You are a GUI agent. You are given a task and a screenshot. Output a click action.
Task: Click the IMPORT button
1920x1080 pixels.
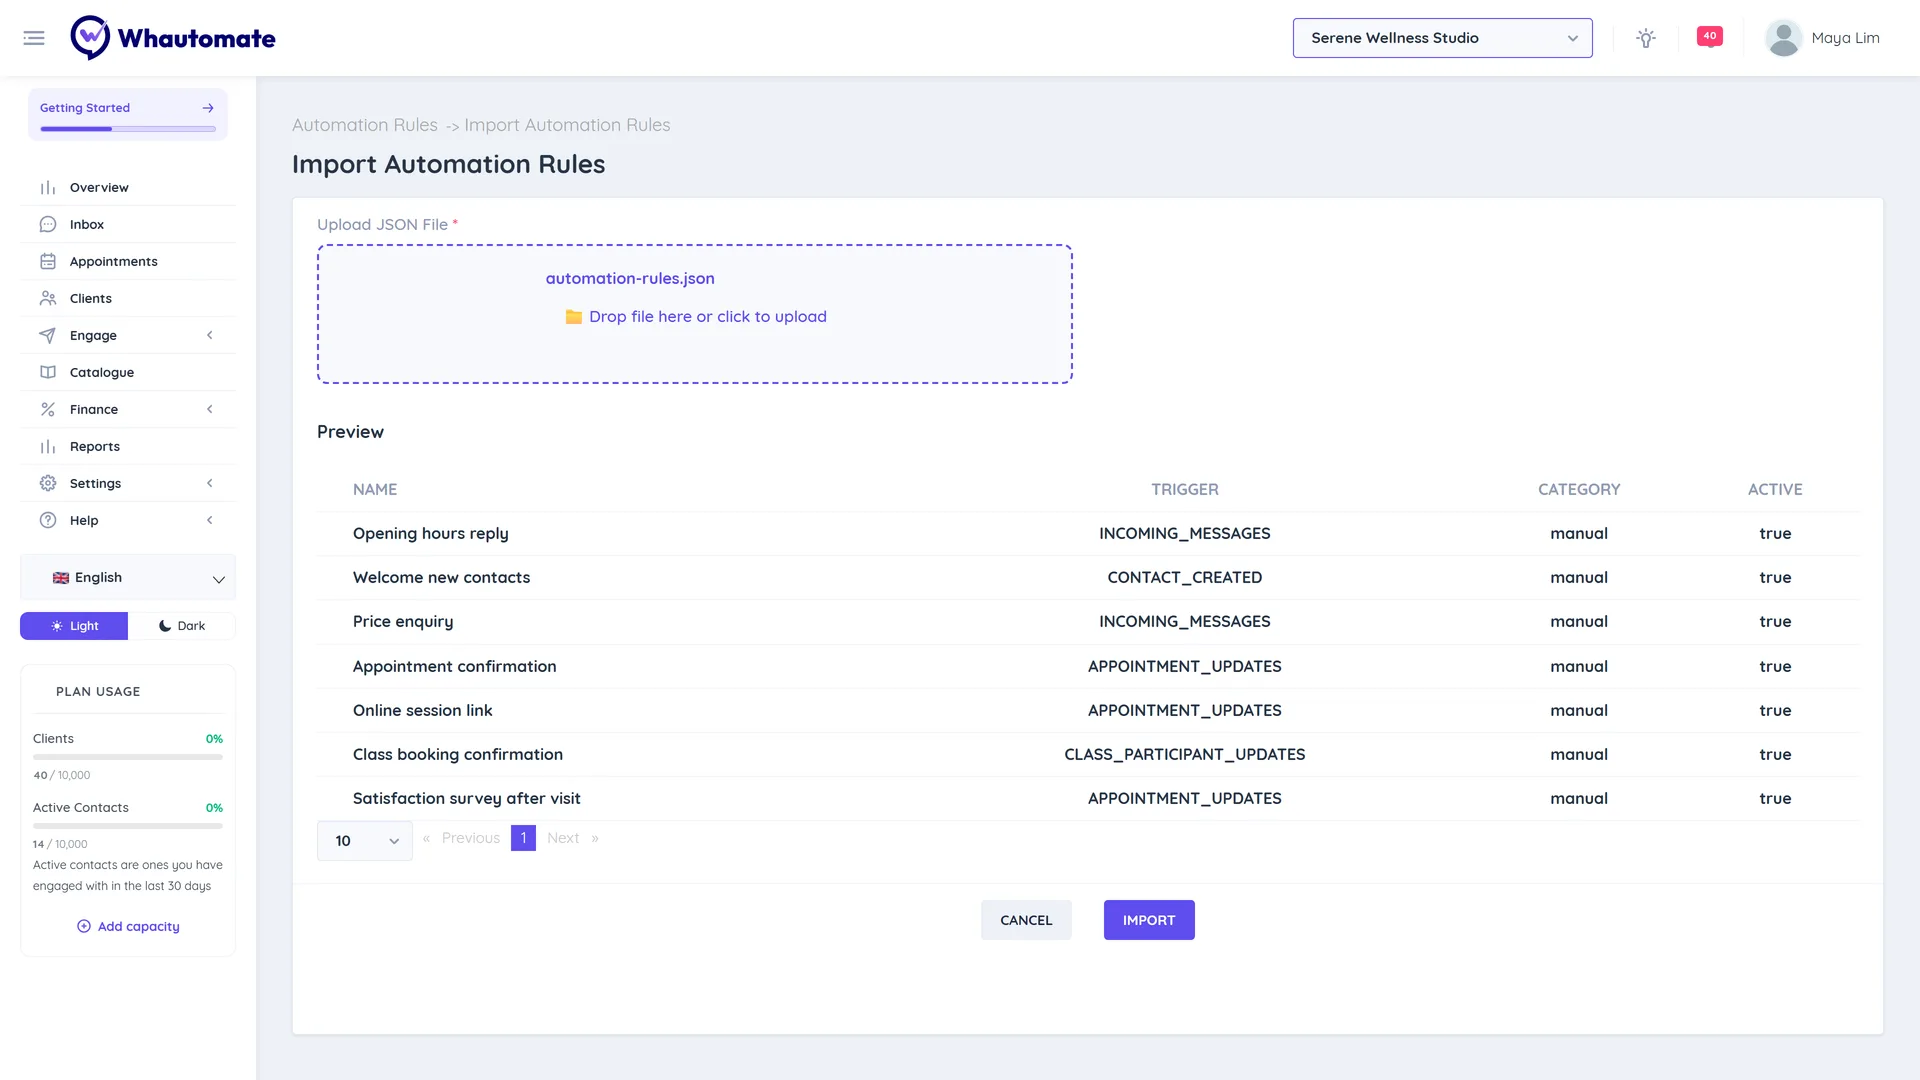[1149, 920]
